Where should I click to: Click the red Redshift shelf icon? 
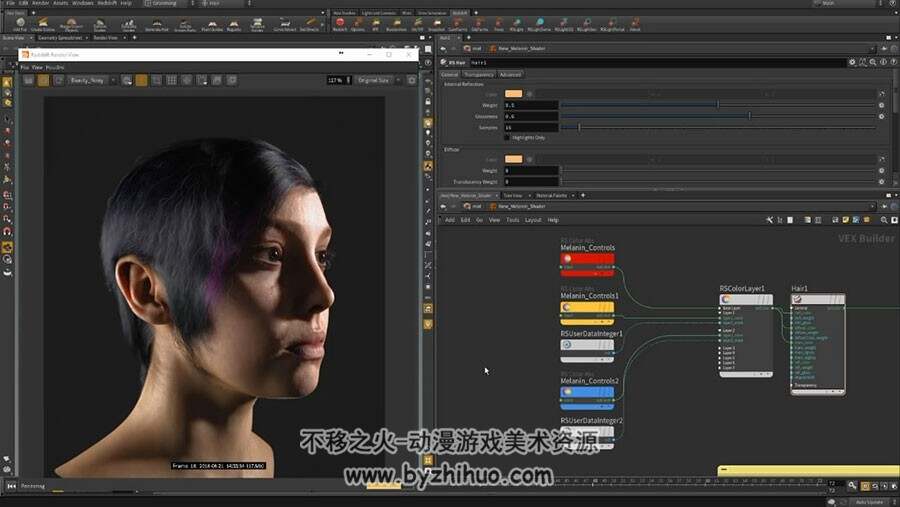[x=340, y=24]
